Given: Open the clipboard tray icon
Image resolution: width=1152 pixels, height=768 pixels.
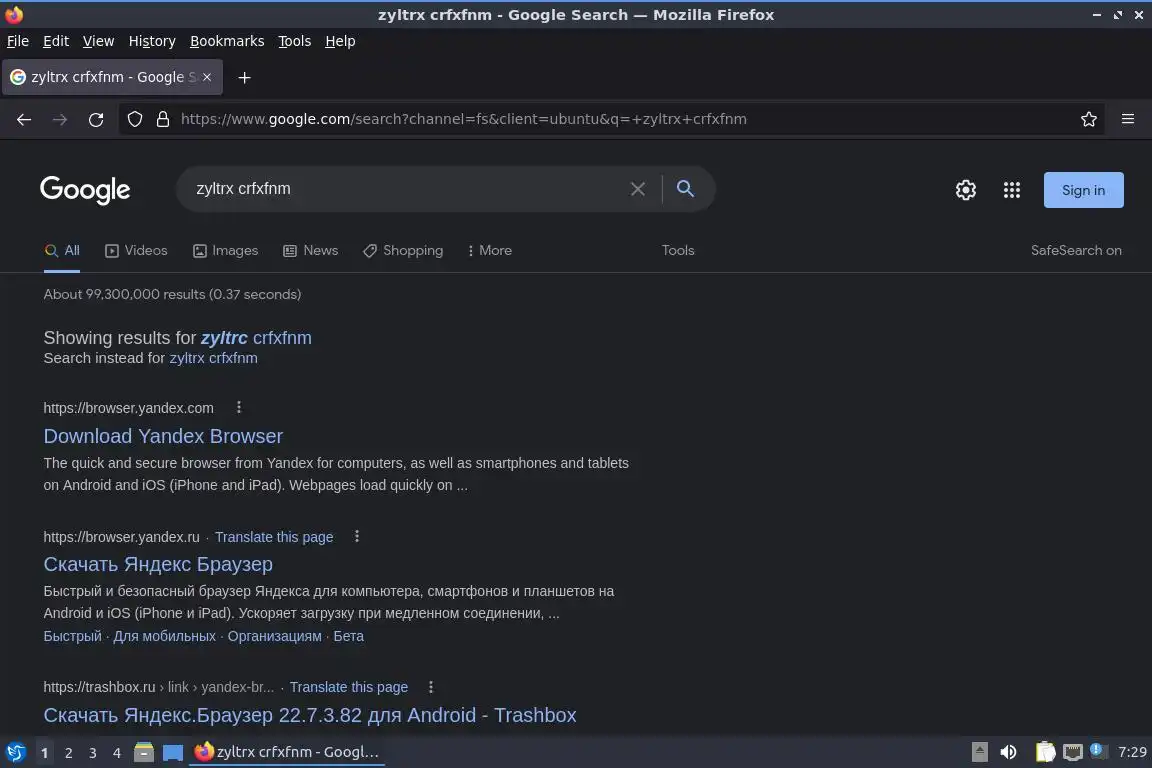Looking at the screenshot, I should tap(1045, 752).
